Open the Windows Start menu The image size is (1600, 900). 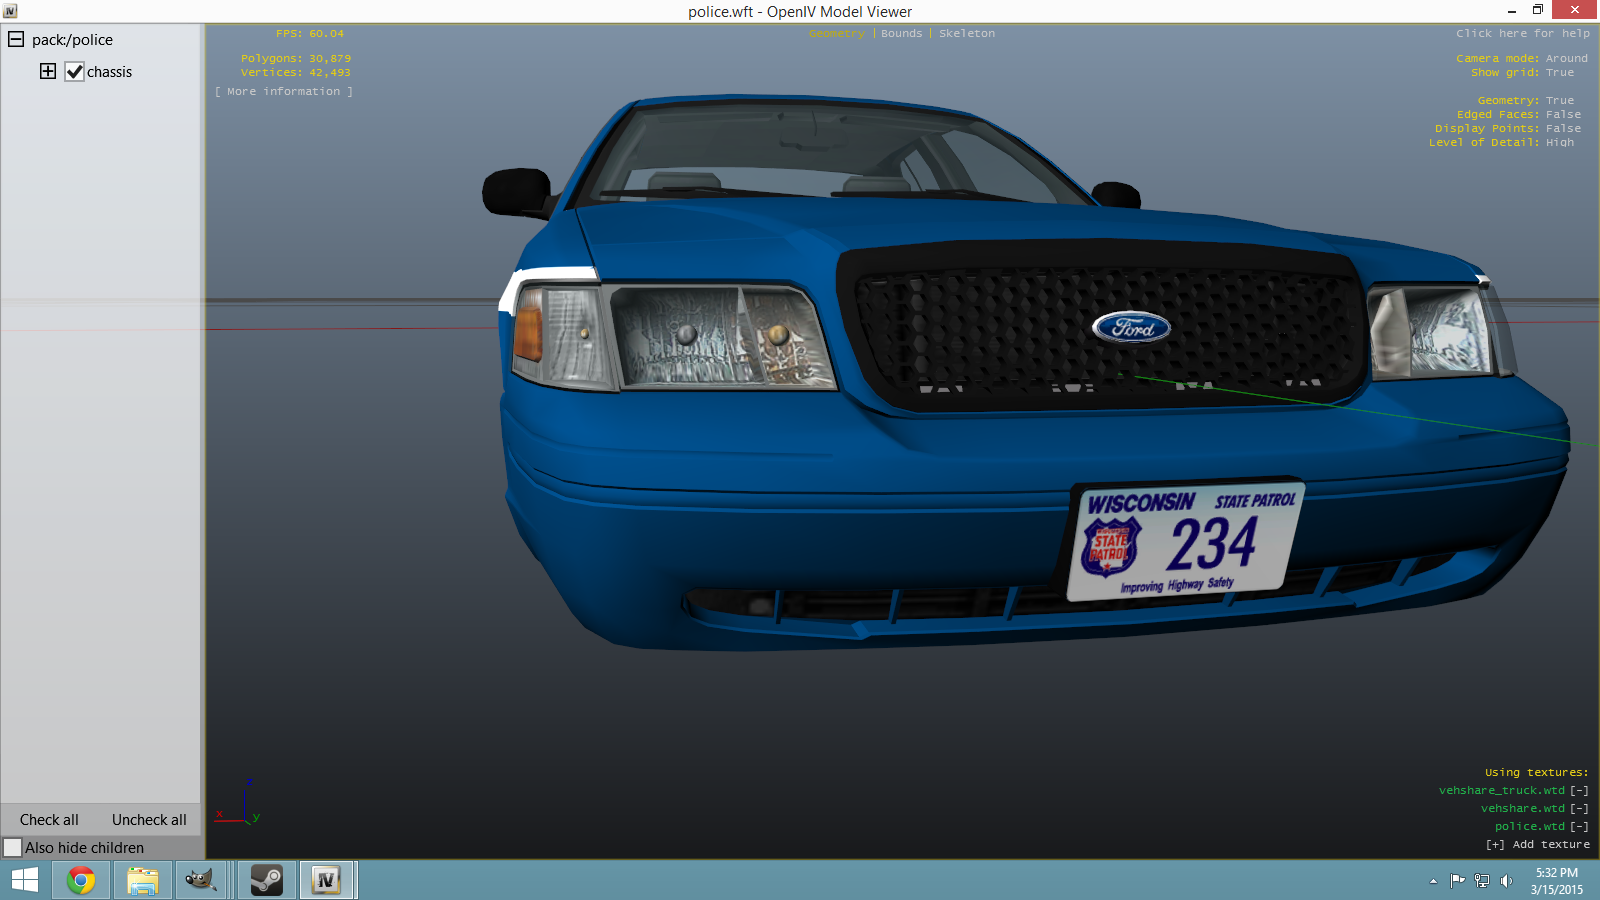25,880
